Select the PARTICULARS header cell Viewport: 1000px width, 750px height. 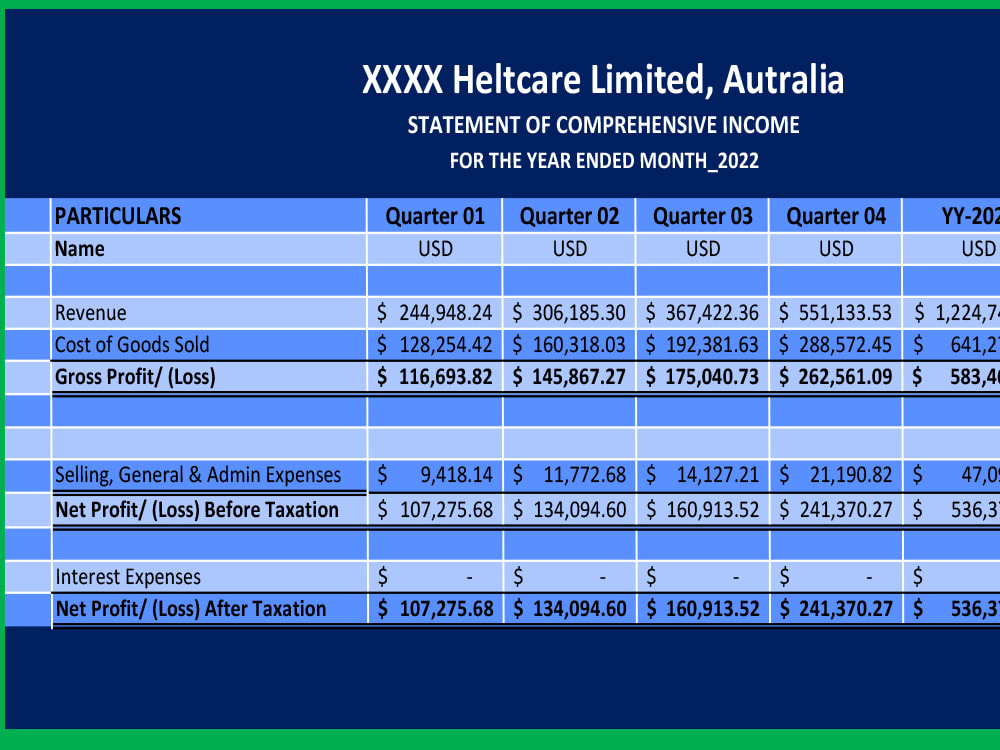(x=209, y=216)
